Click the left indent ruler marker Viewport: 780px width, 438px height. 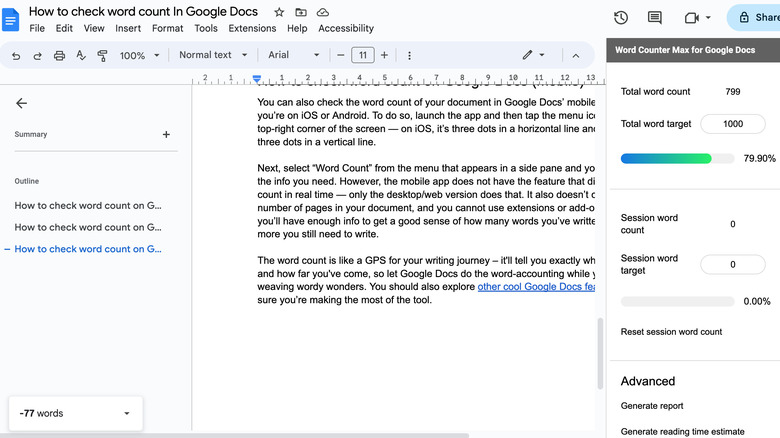pos(257,79)
